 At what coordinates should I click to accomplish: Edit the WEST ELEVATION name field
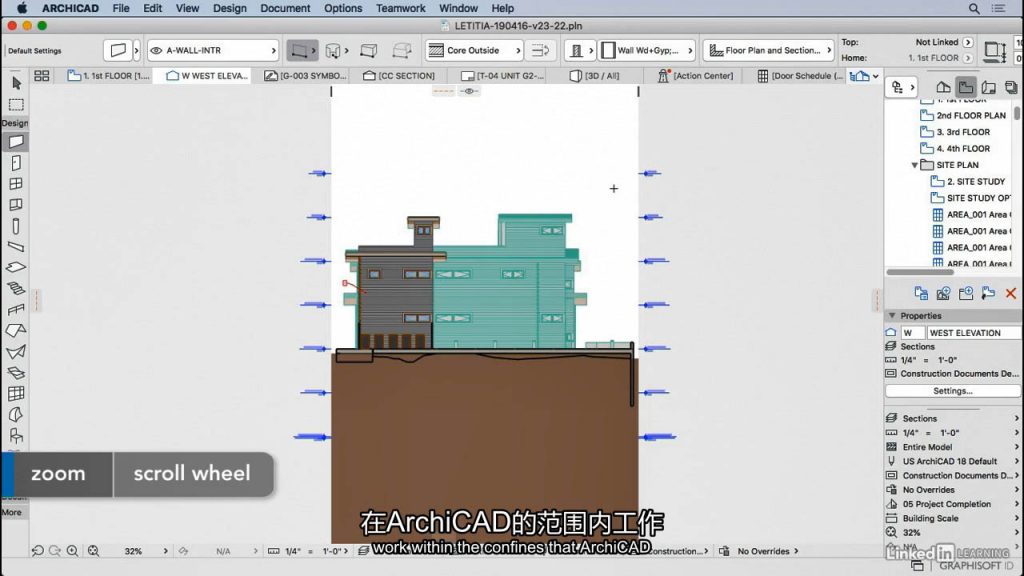(974, 333)
